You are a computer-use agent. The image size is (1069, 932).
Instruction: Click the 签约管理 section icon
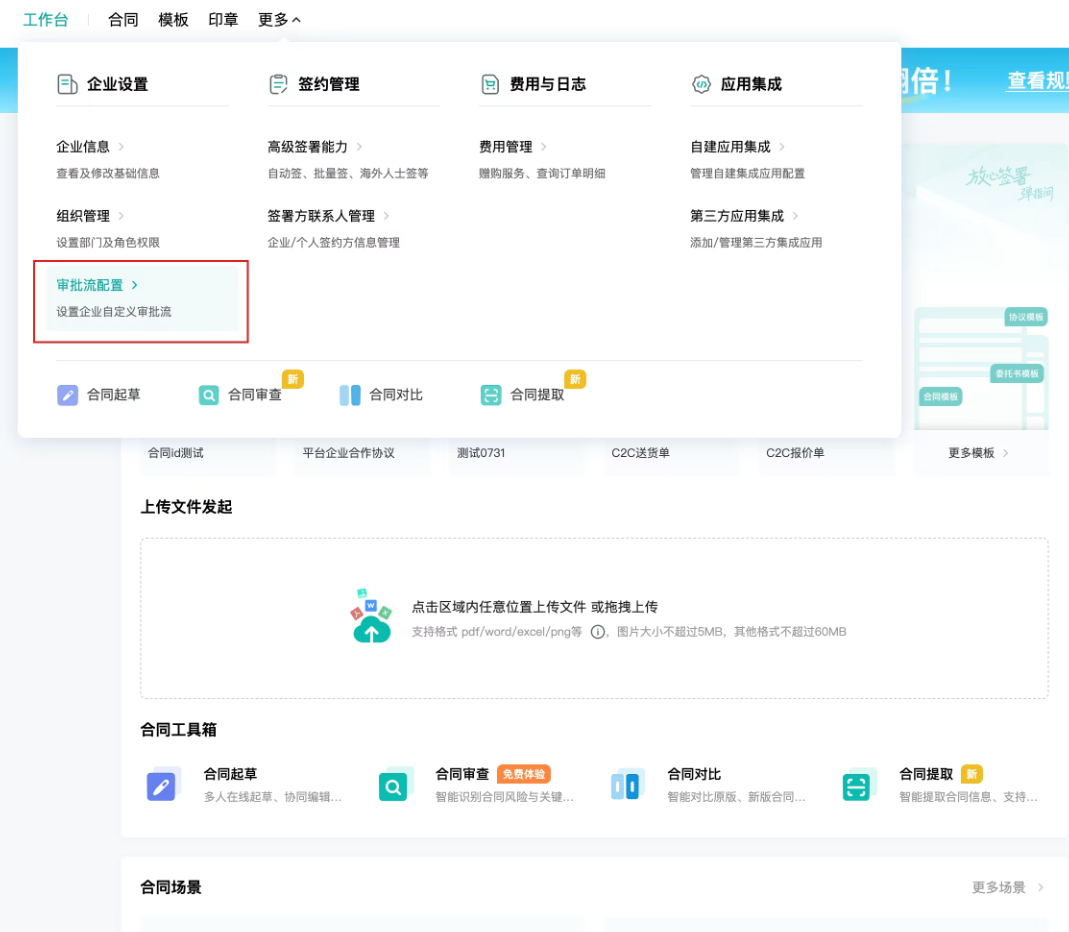click(277, 84)
